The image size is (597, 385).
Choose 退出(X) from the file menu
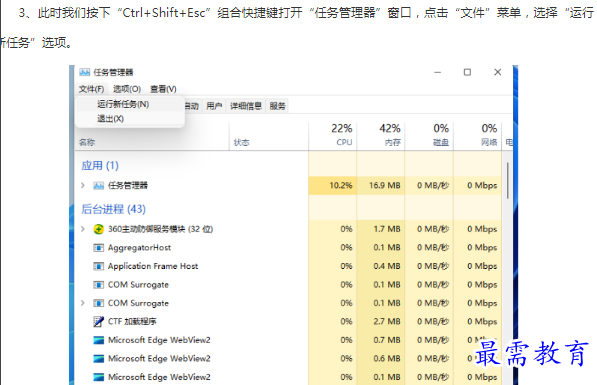tap(110, 119)
